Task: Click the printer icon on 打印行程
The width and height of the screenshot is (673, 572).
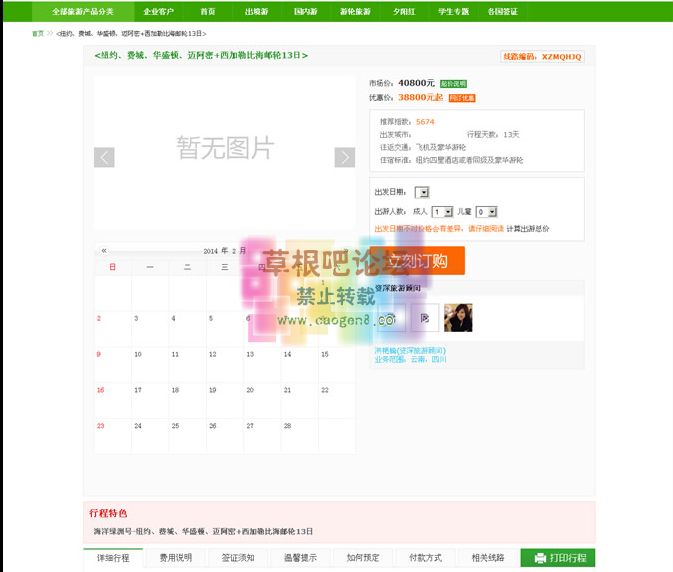Action: (x=540, y=558)
